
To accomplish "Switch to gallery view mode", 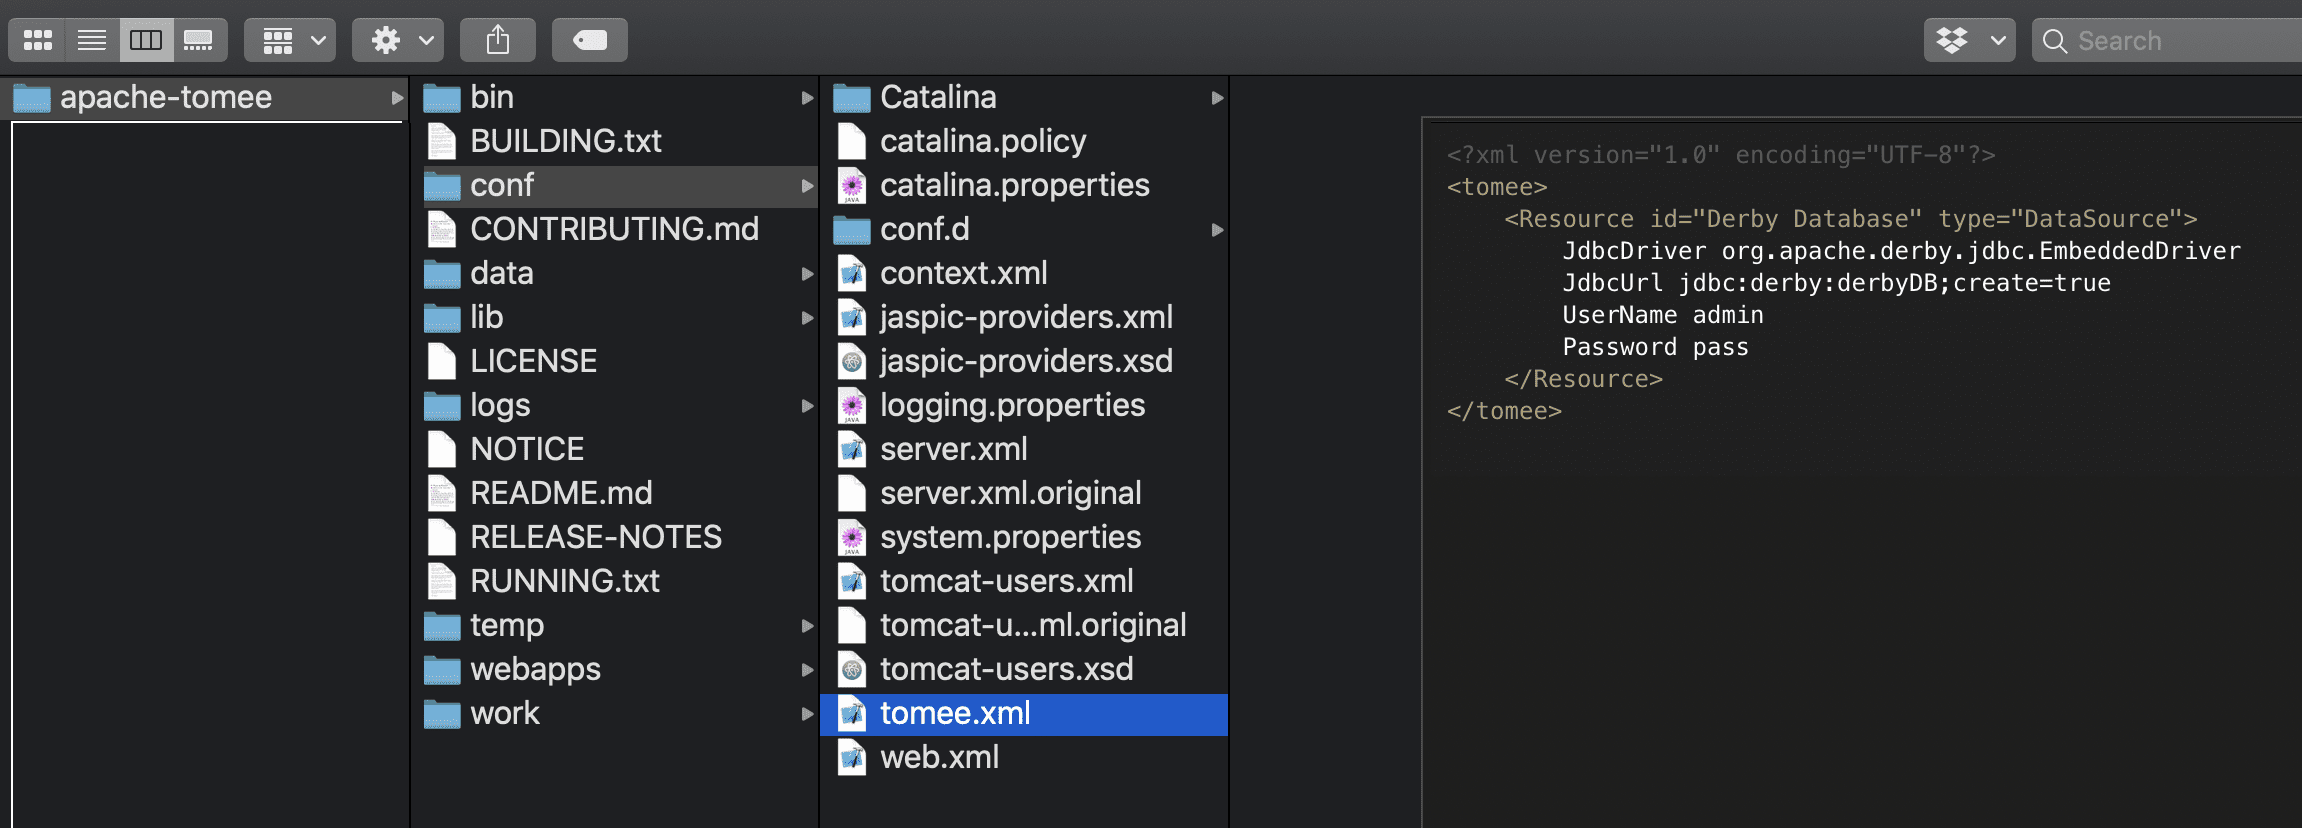I will [199, 40].
